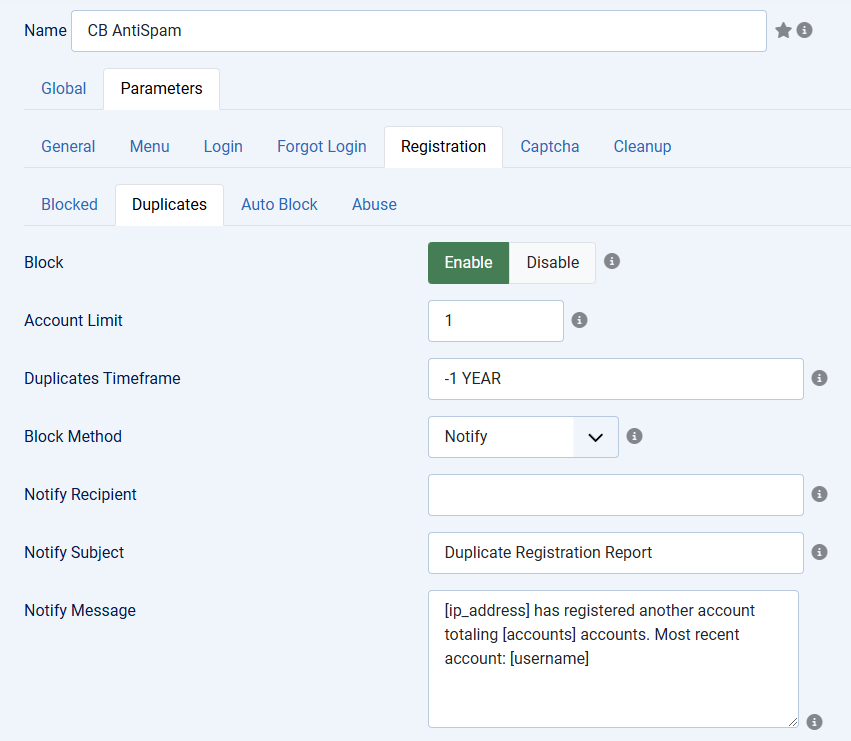851x741 pixels.
Task: Click info icon beside the Name field
Action: (x=804, y=30)
